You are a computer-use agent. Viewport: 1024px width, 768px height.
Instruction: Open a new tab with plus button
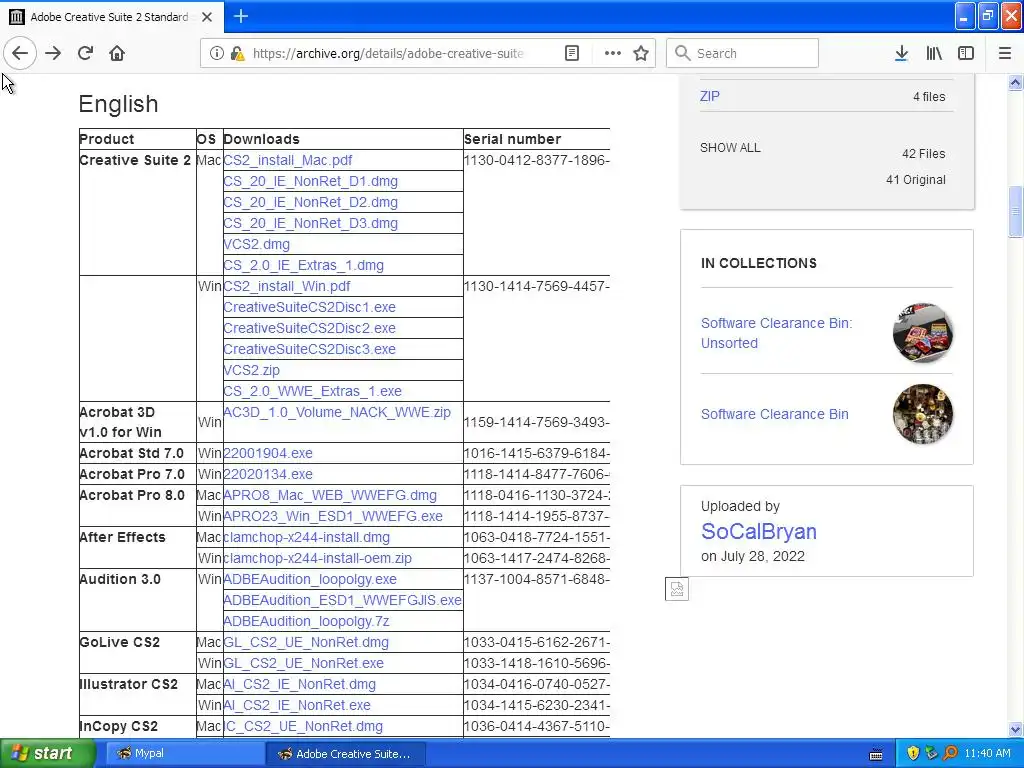pyautogui.click(x=240, y=16)
